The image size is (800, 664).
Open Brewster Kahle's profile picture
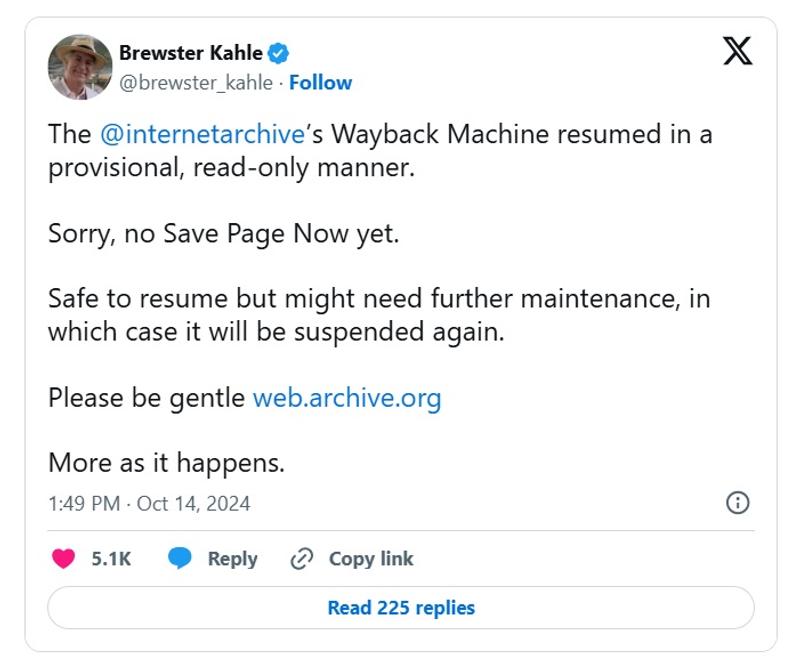click(80, 67)
